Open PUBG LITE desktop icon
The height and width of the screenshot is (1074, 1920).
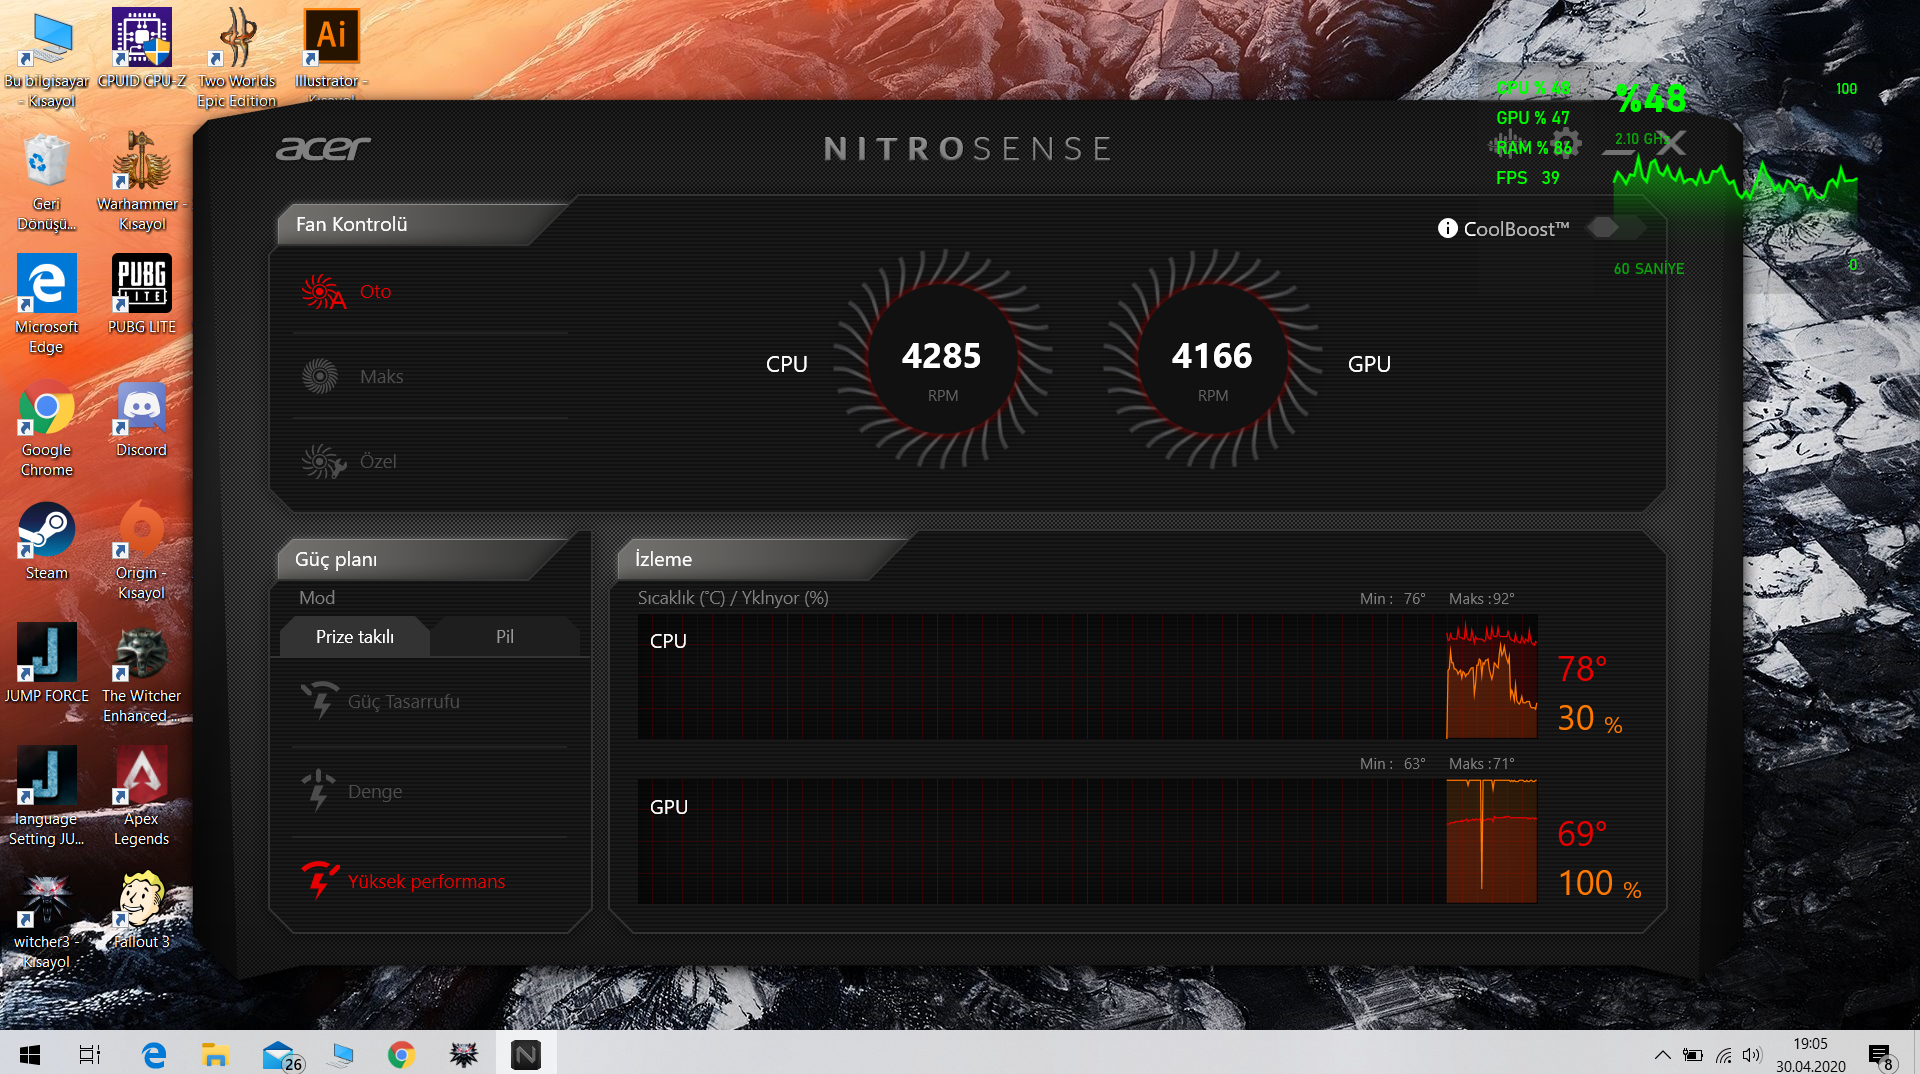142,295
